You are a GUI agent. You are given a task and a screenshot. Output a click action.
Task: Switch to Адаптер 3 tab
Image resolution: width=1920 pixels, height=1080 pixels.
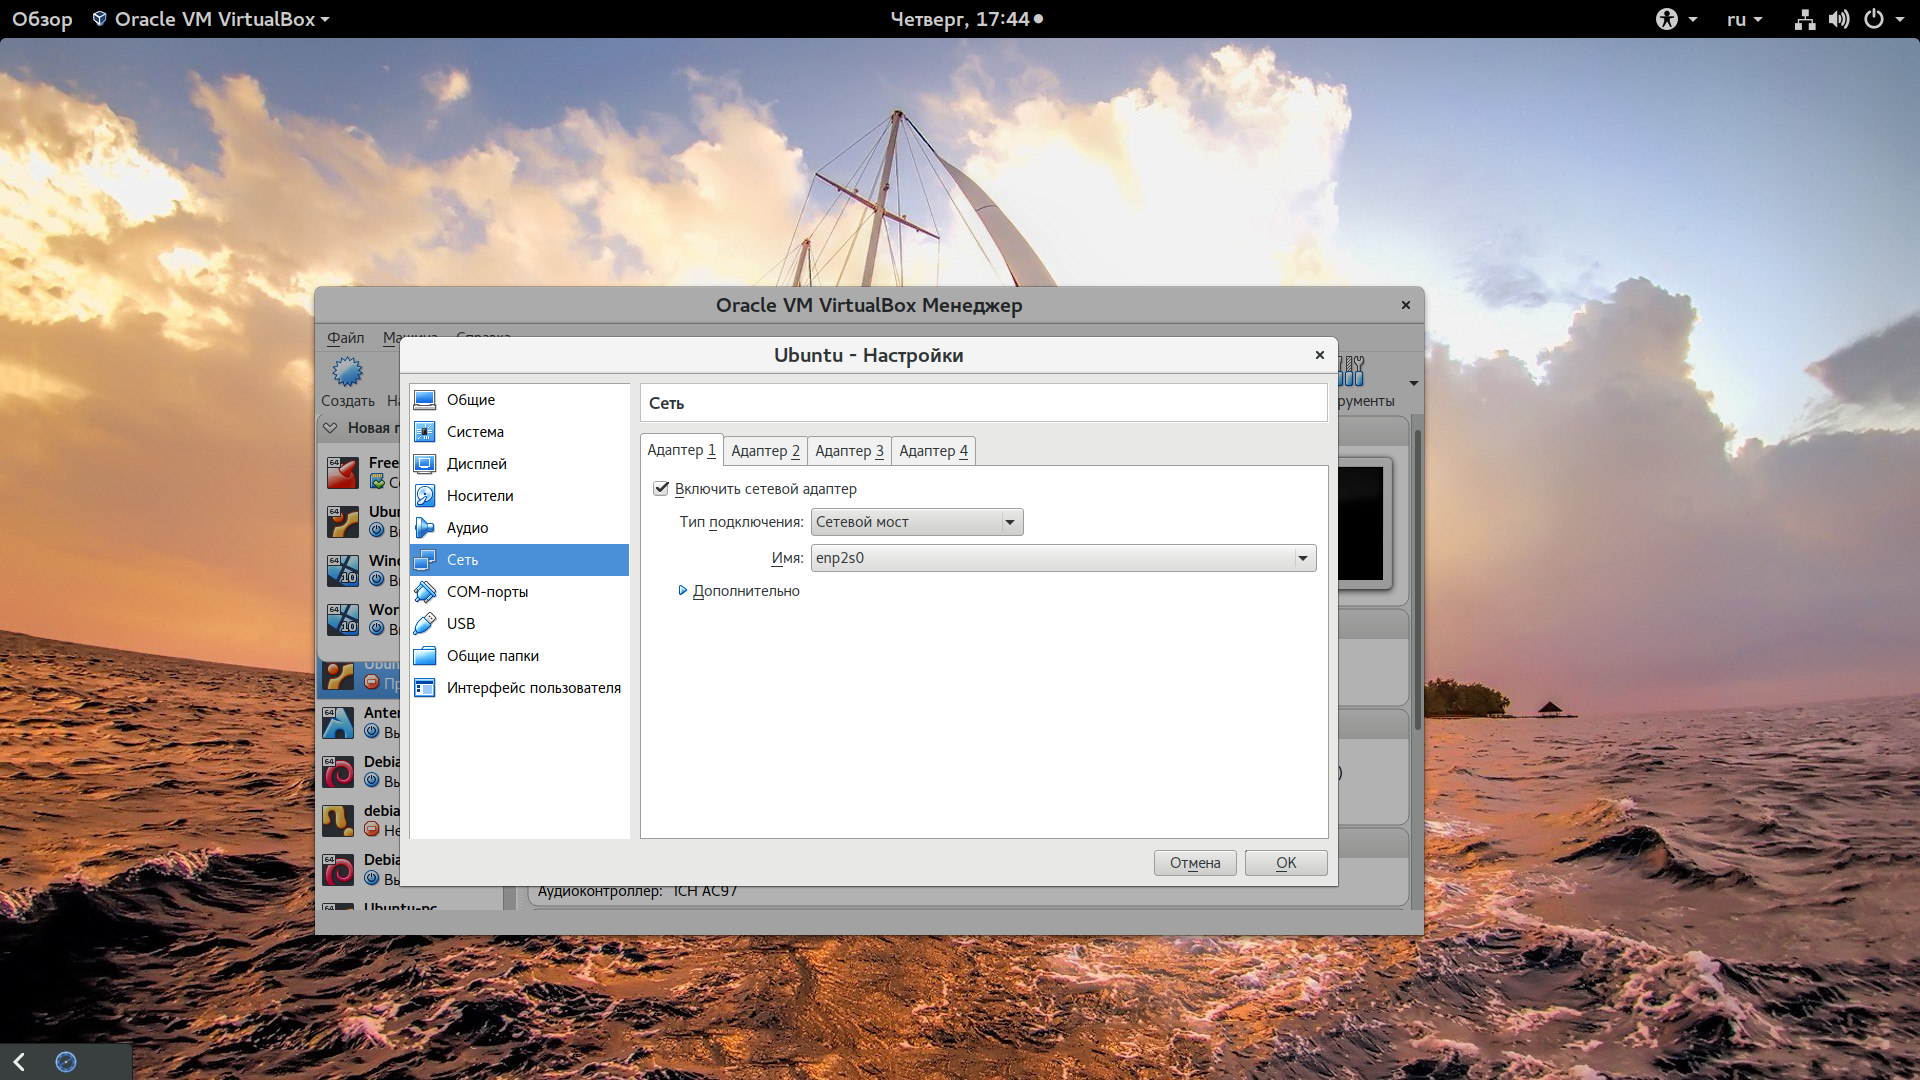click(x=848, y=450)
